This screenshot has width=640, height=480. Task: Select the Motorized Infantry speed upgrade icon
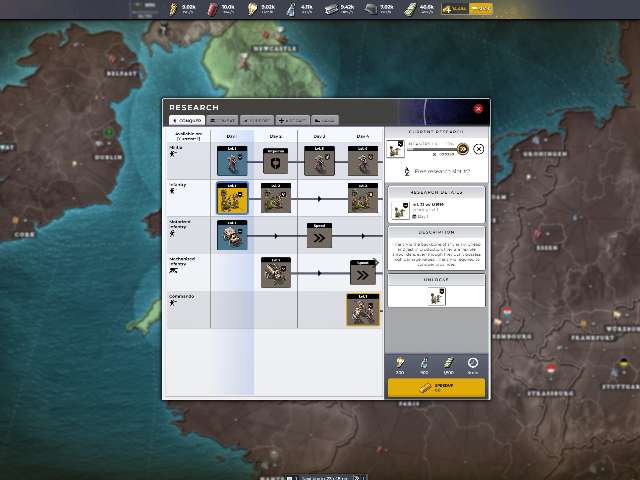pos(319,236)
